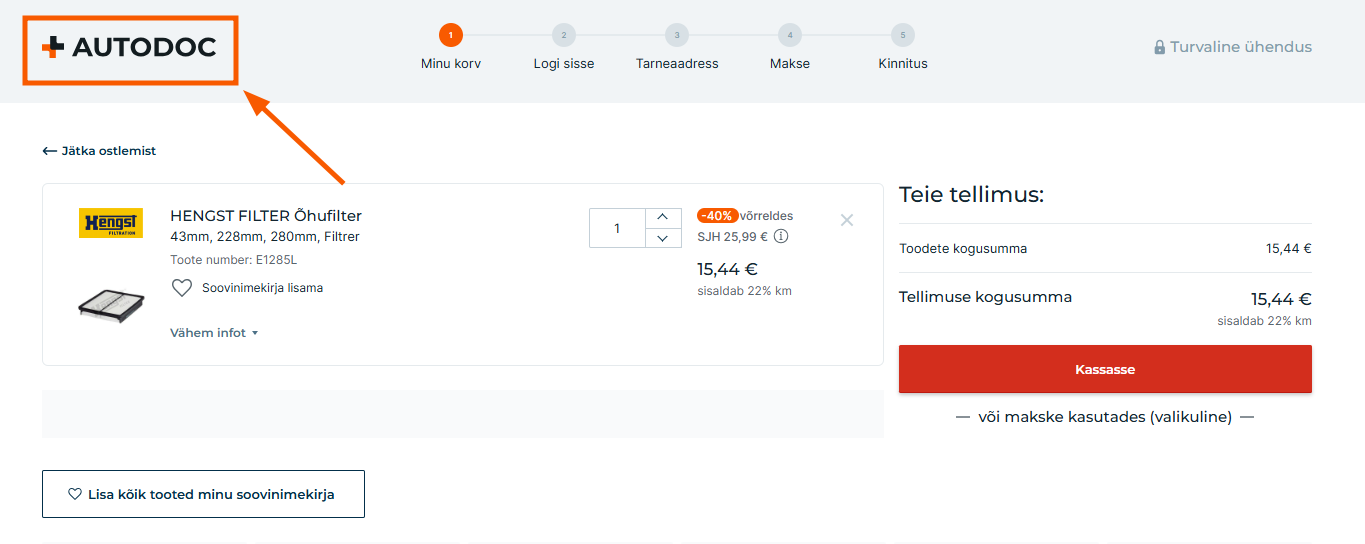Select step 4 Makse

(790, 36)
